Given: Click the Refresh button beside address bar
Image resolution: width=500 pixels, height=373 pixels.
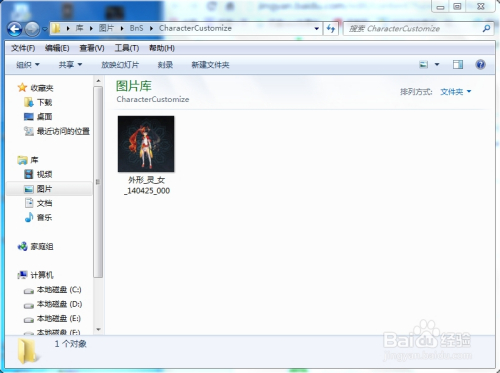Looking at the screenshot, I should 331,29.
